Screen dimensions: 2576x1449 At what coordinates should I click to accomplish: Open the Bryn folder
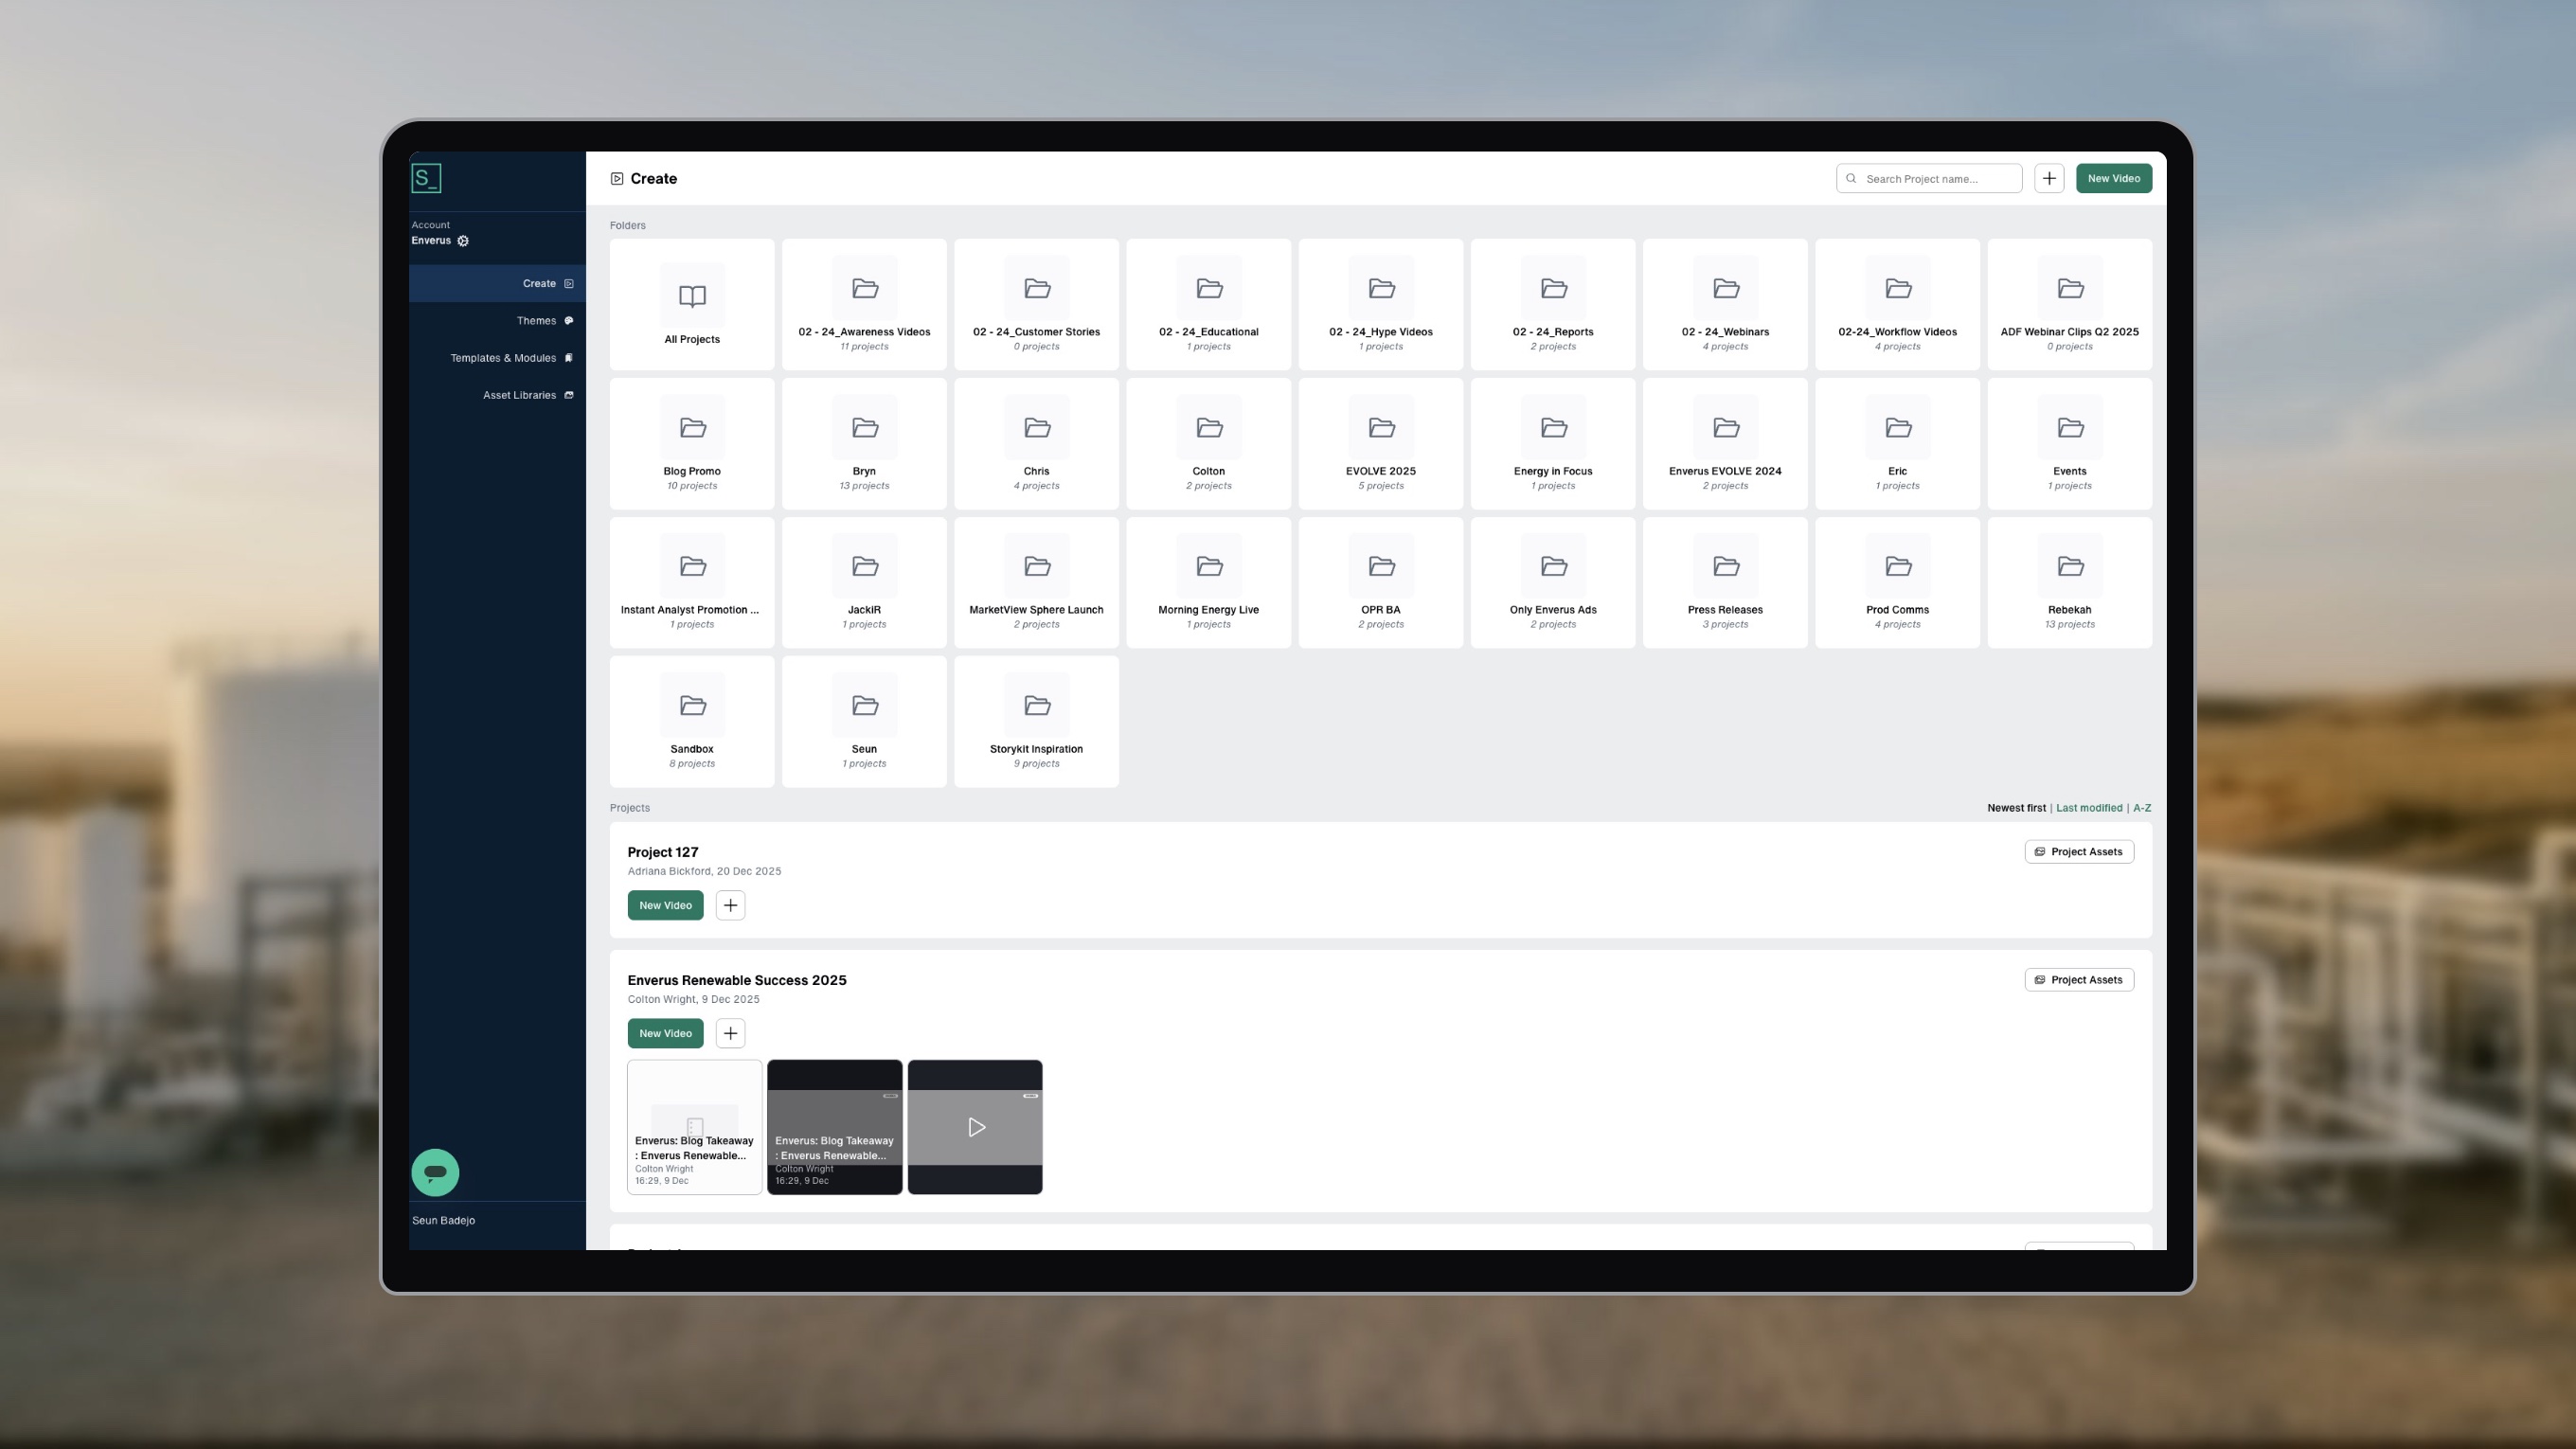click(x=864, y=443)
